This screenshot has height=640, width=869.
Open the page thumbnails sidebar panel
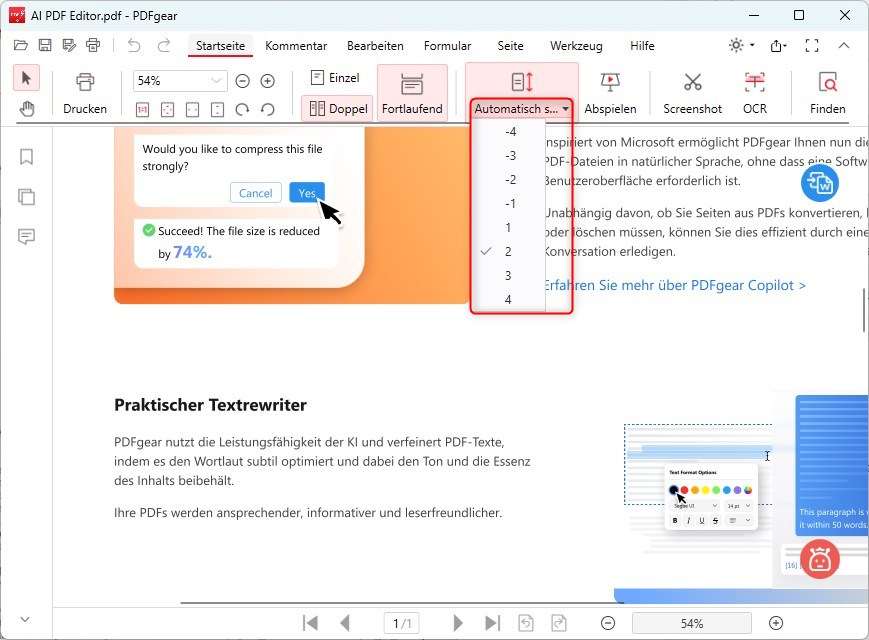[26, 197]
